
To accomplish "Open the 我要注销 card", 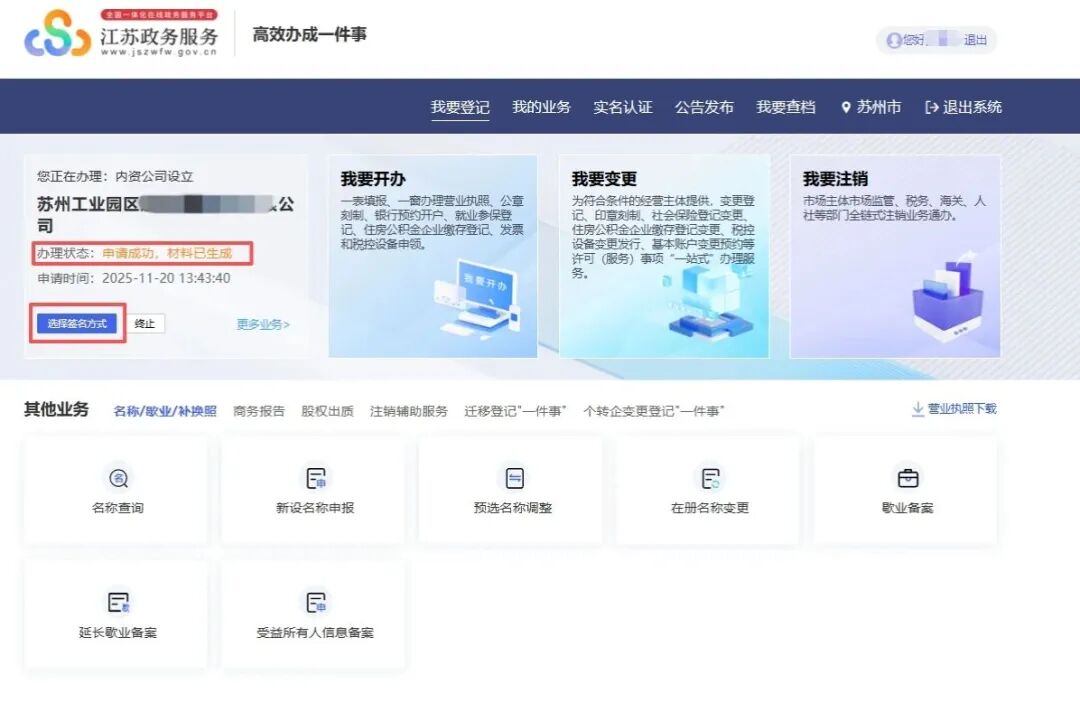I will click(895, 256).
